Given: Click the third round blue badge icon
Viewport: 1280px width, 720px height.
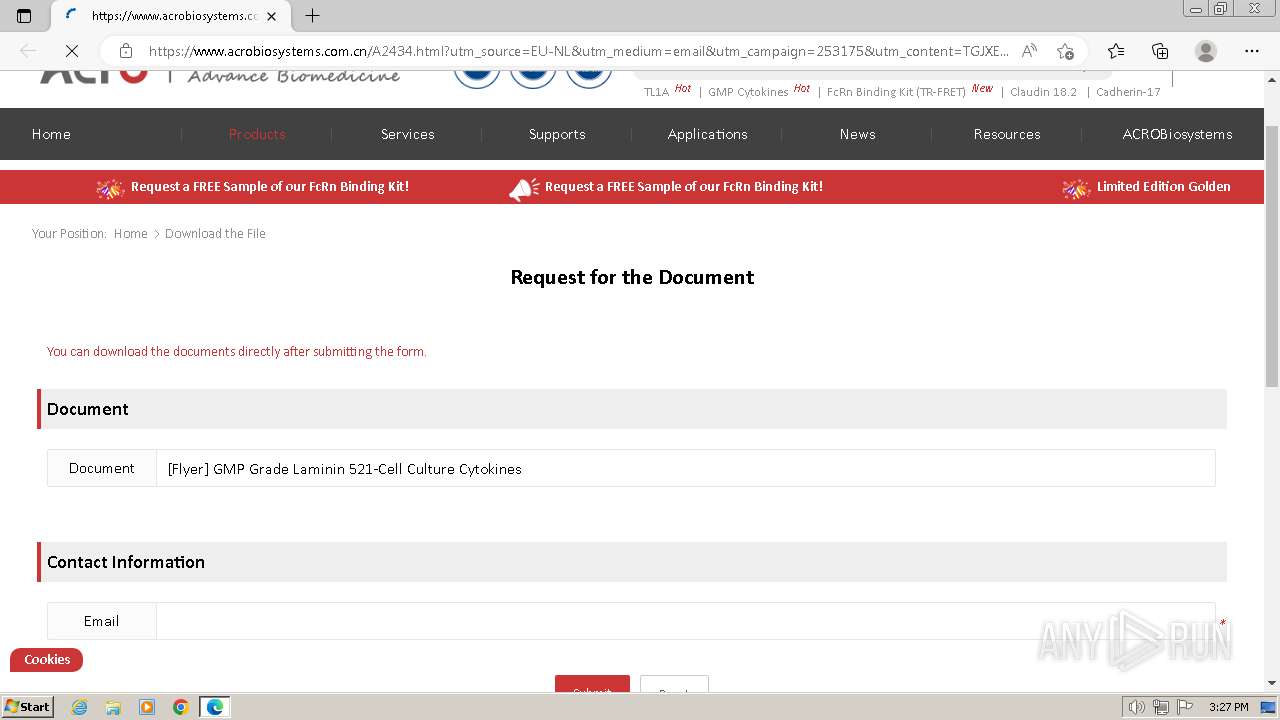Looking at the screenshot, I should 589,79.
